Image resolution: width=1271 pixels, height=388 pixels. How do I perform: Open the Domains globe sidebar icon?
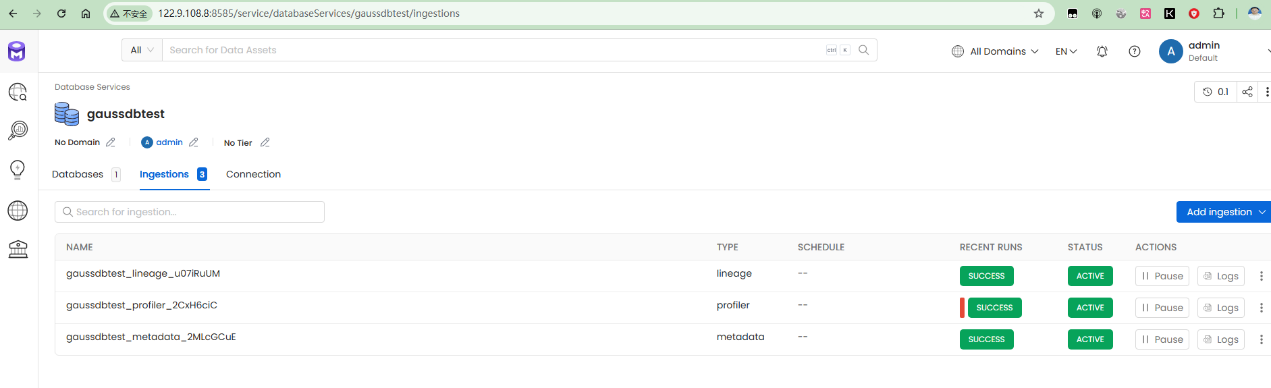[18, 210]
